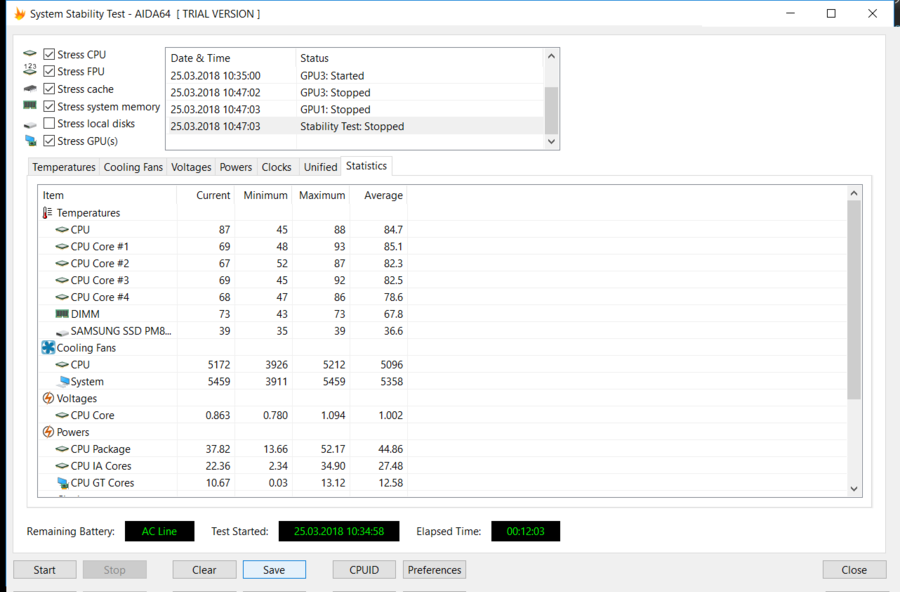Open Preferences
Viewport: 900px width, 592px height.
[x=435, y=570]
